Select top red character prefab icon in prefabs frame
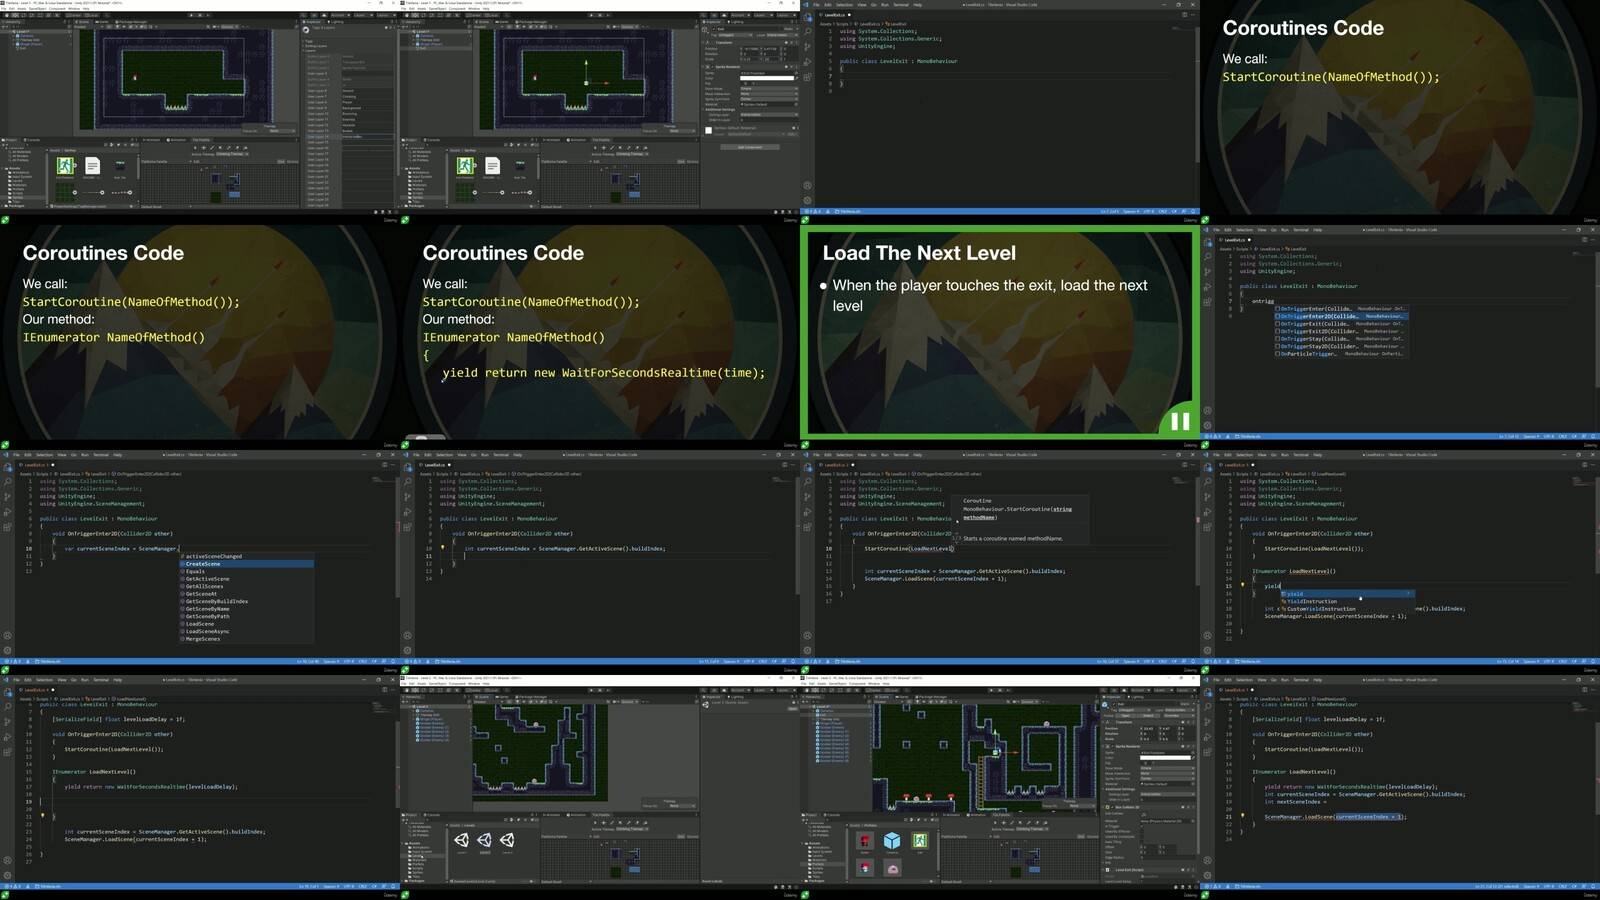 pyautogui.click(x=865, y=841)
